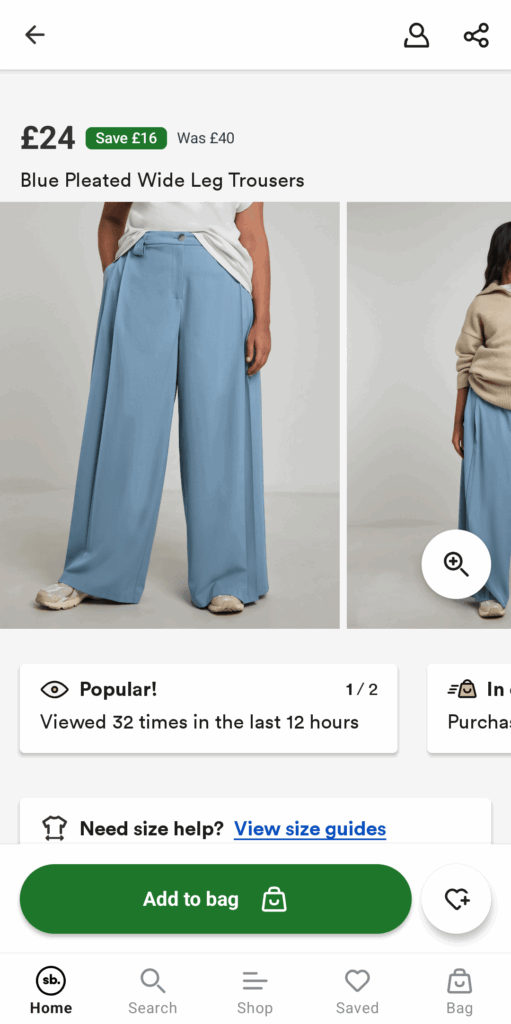Tap the bag icon in Add to bag
The height and width of the screenshot is (1024, 511).
coord(274,899)
